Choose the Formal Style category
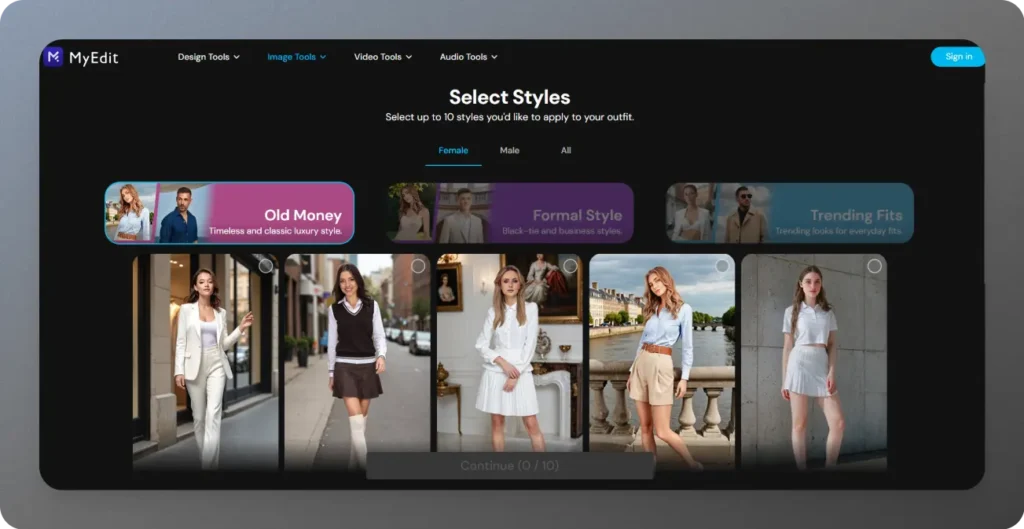1024x529 pixels. (x=509, y=213)
